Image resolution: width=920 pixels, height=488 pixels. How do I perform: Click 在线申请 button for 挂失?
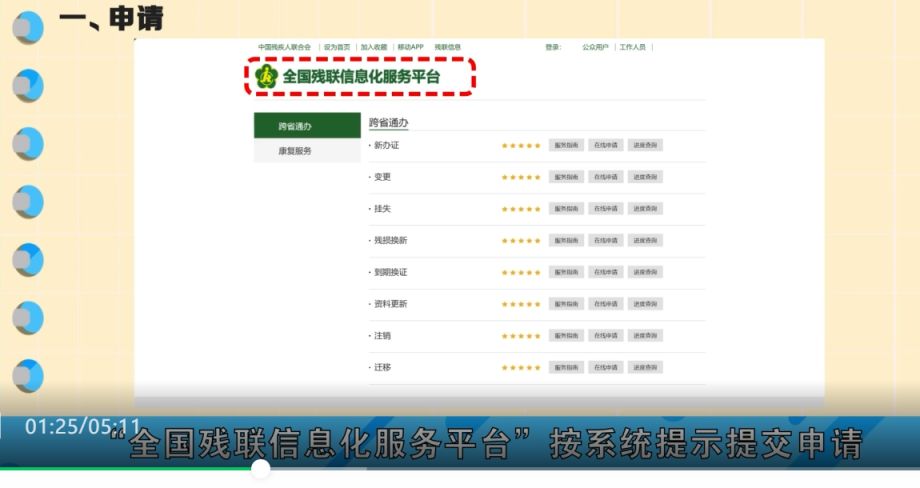[x=606, y=208]
